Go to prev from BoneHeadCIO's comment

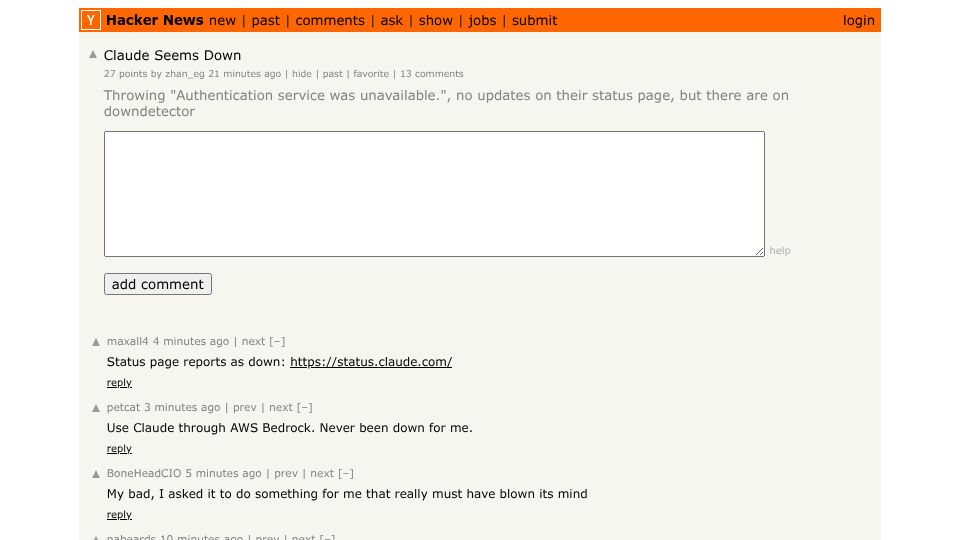[x=286, y=474]
